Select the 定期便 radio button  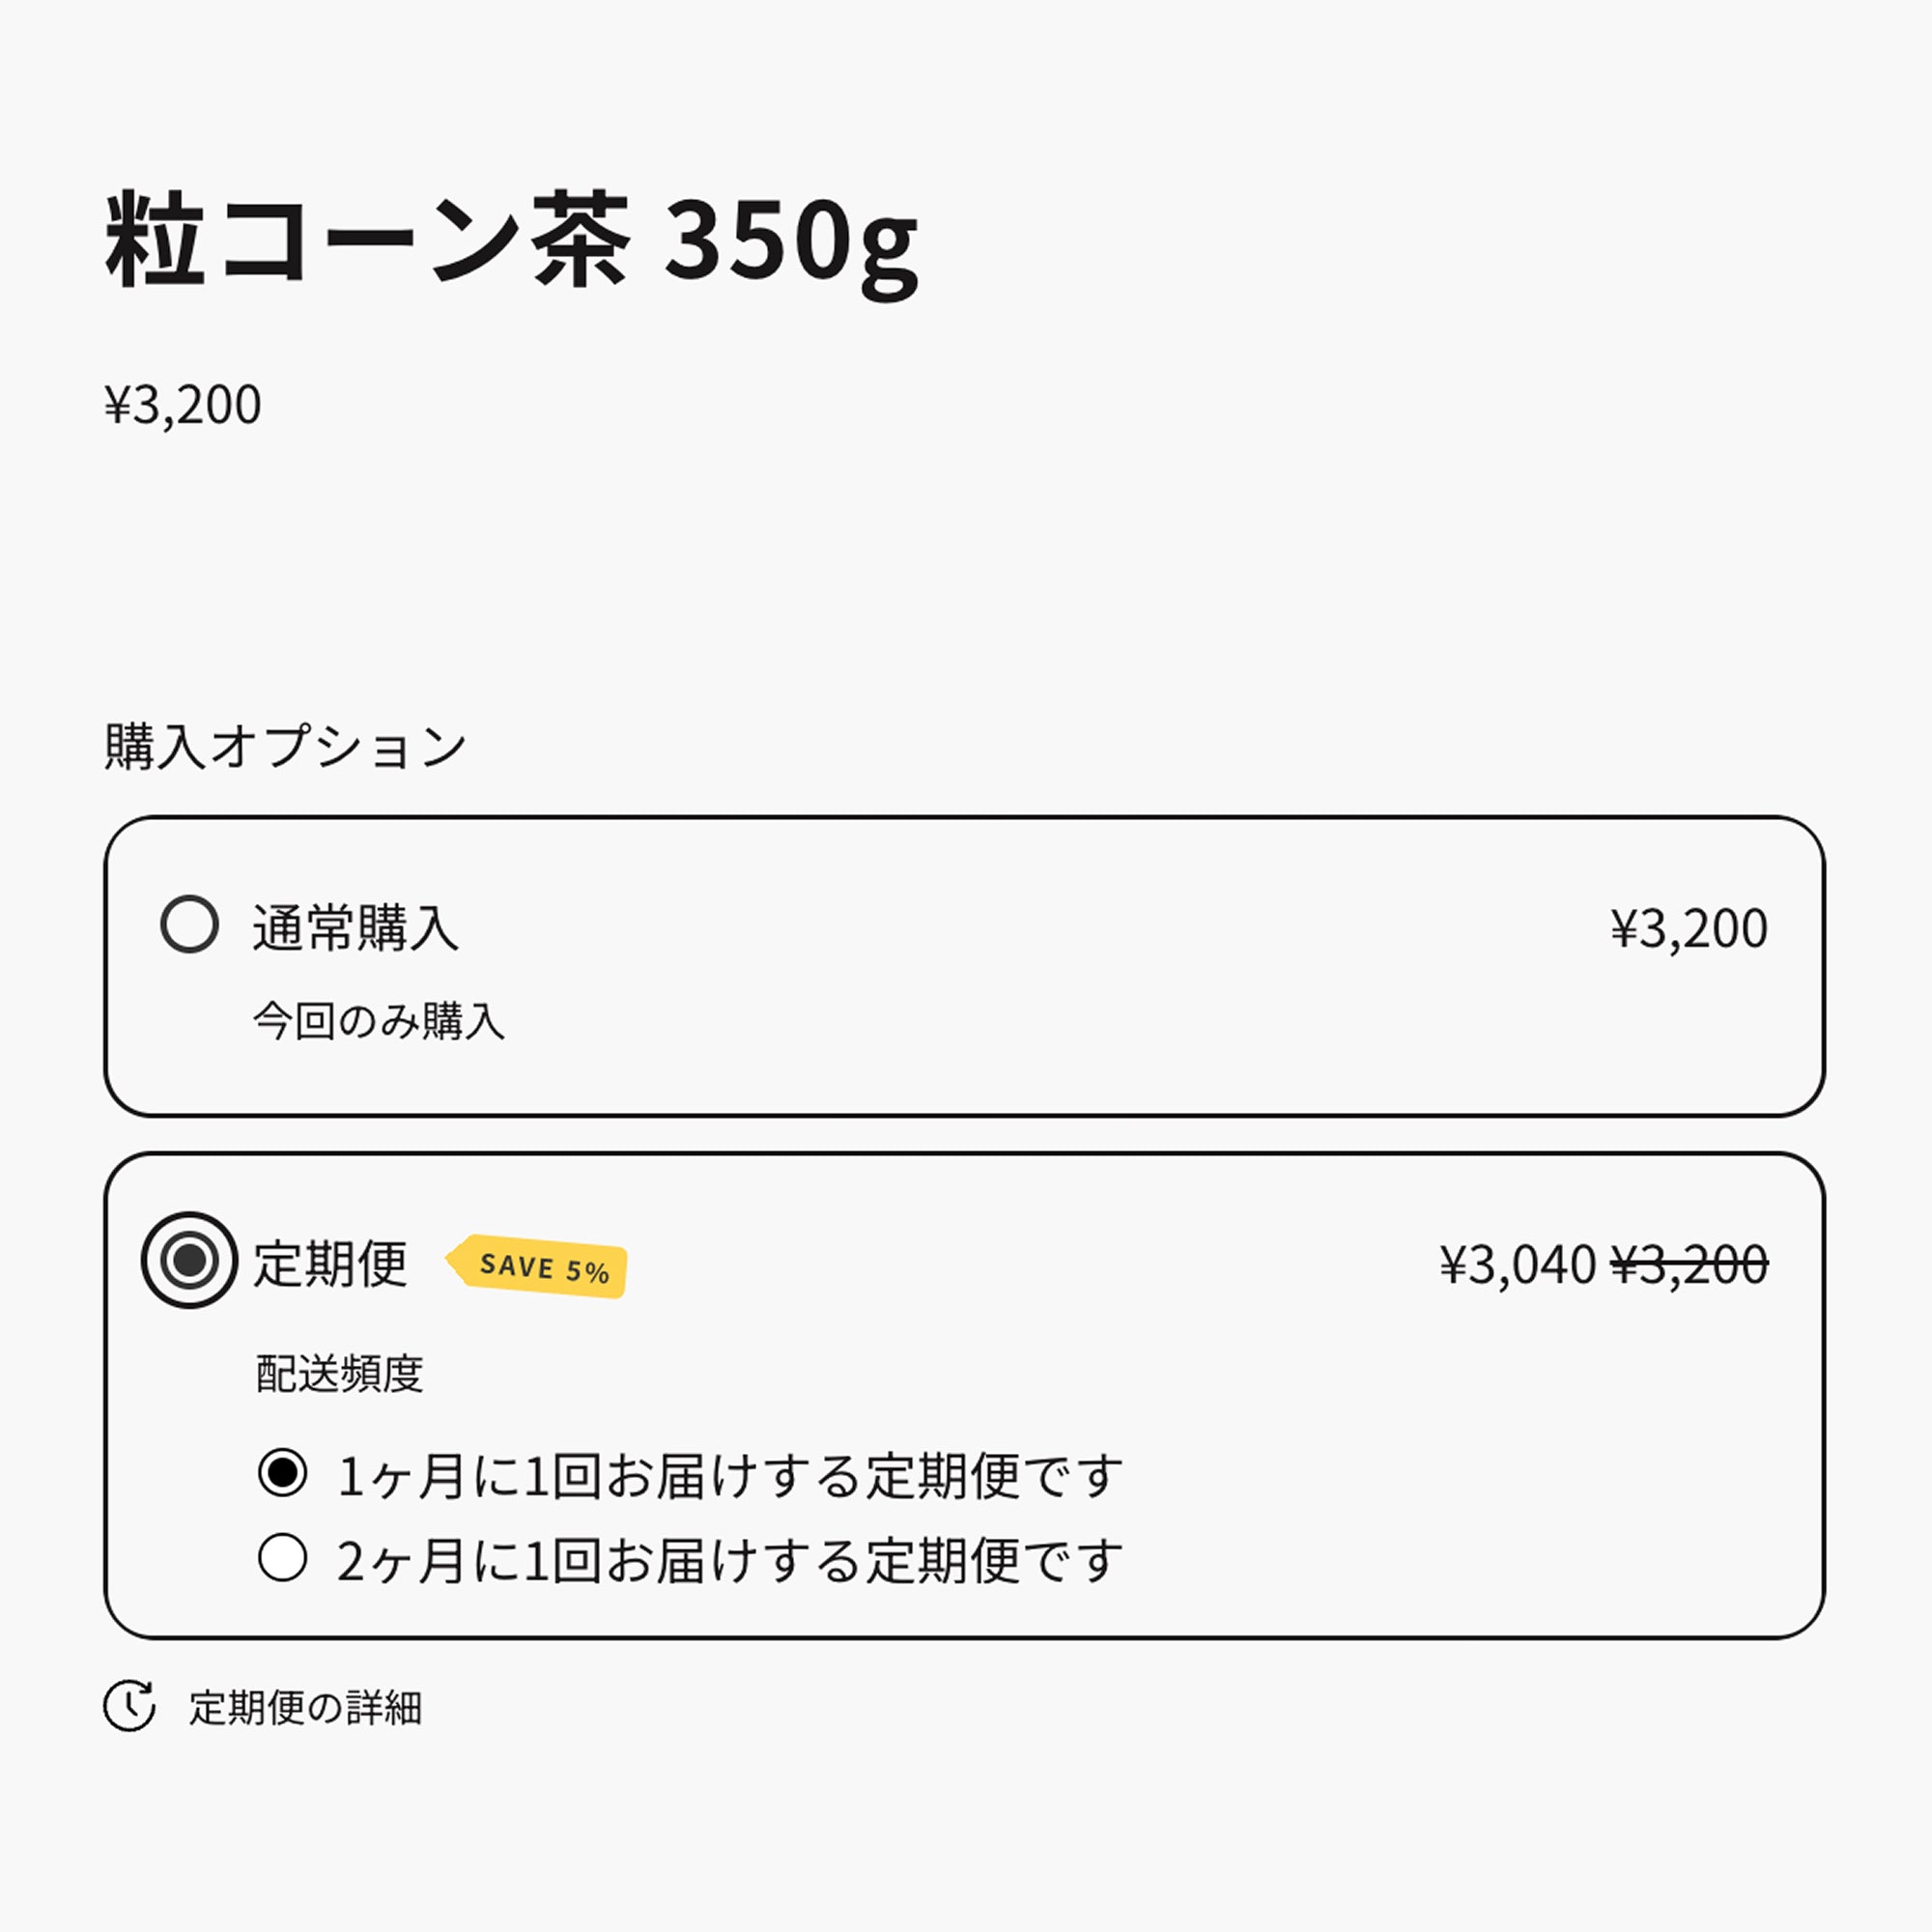tap(189, 1260)
